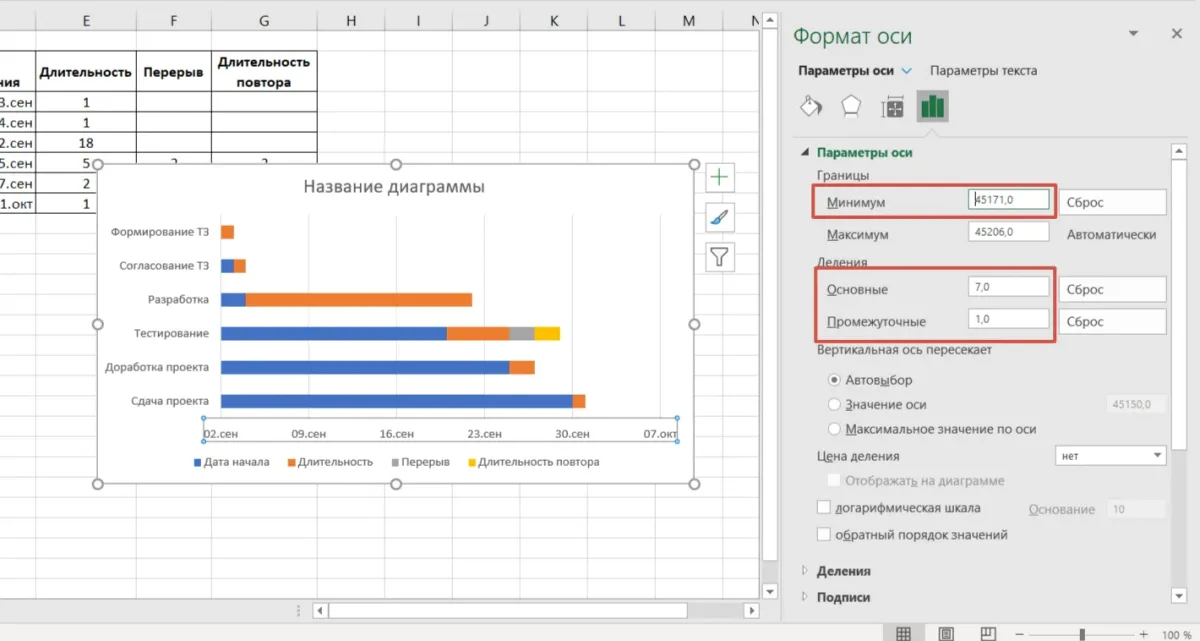Click the Максимум value input field

point(1008,232)
